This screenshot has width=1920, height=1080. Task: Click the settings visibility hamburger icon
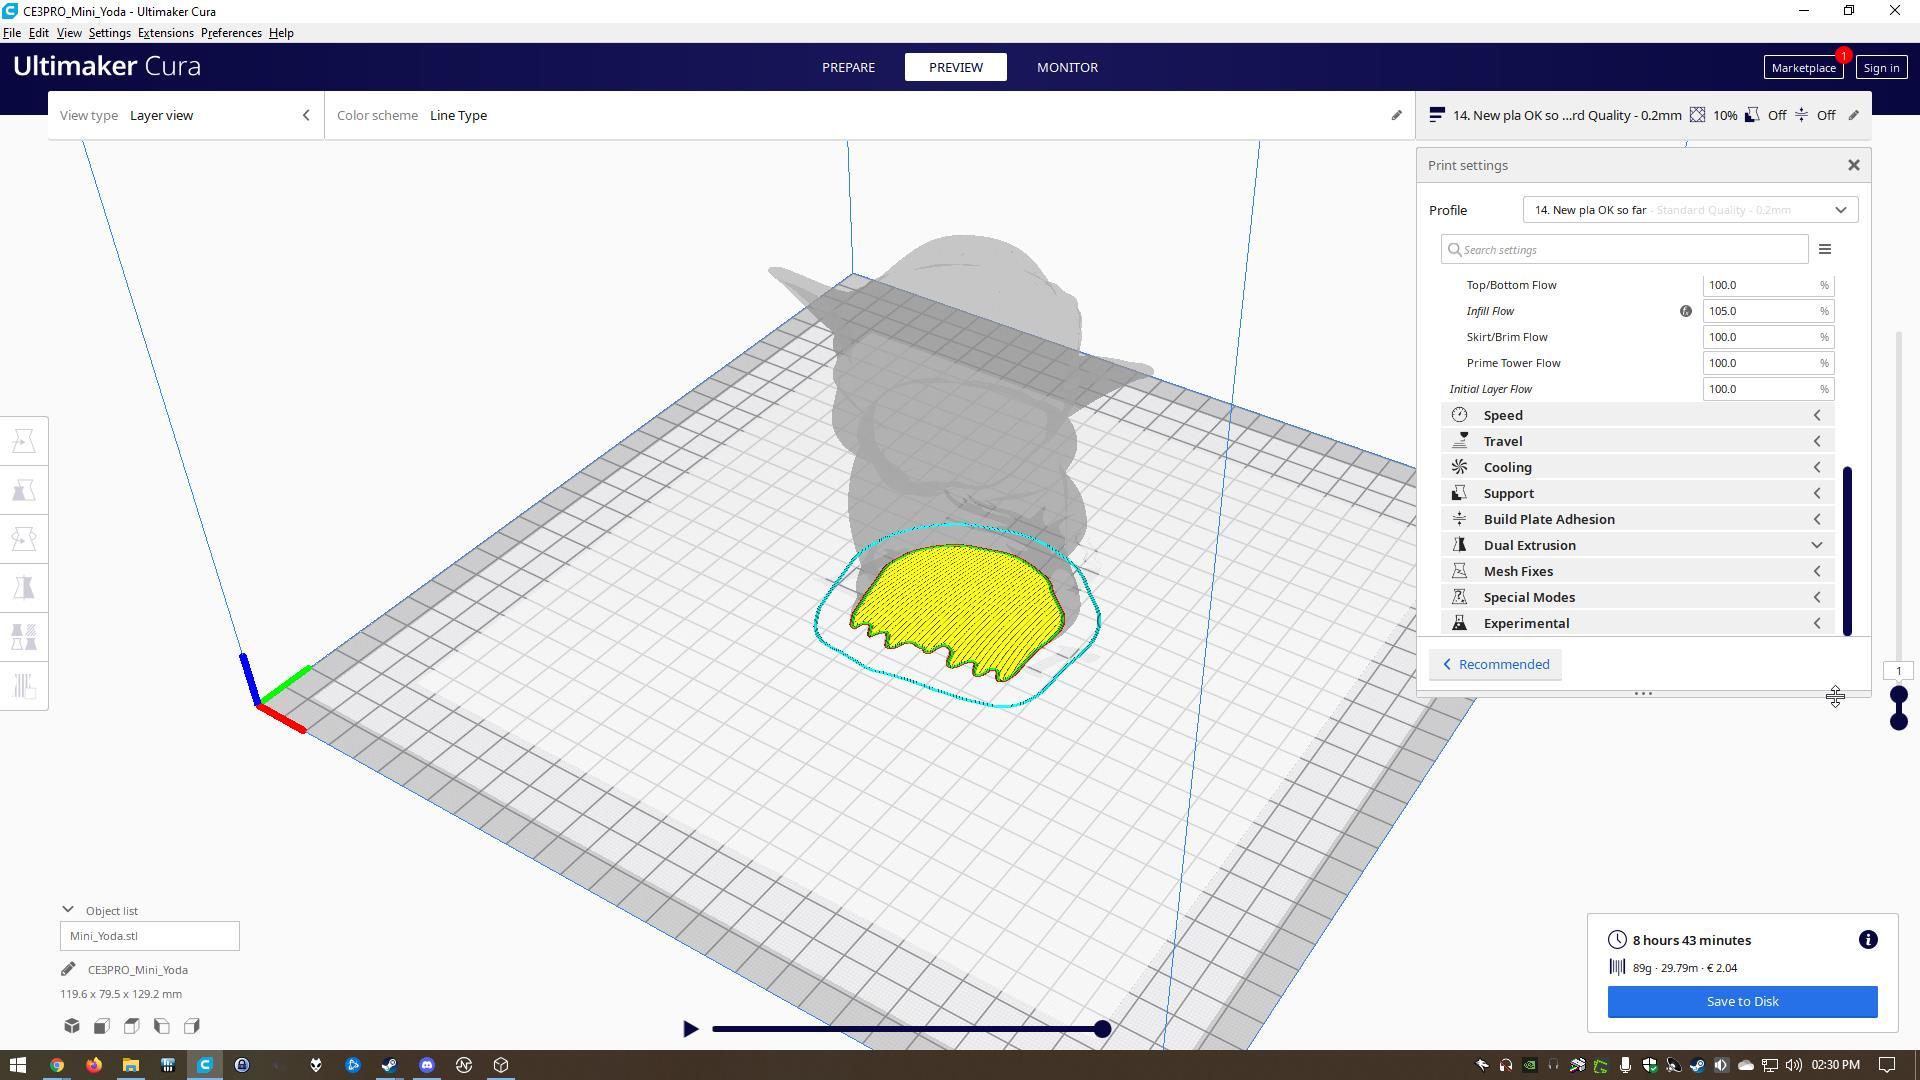(x=1825, y=250)
